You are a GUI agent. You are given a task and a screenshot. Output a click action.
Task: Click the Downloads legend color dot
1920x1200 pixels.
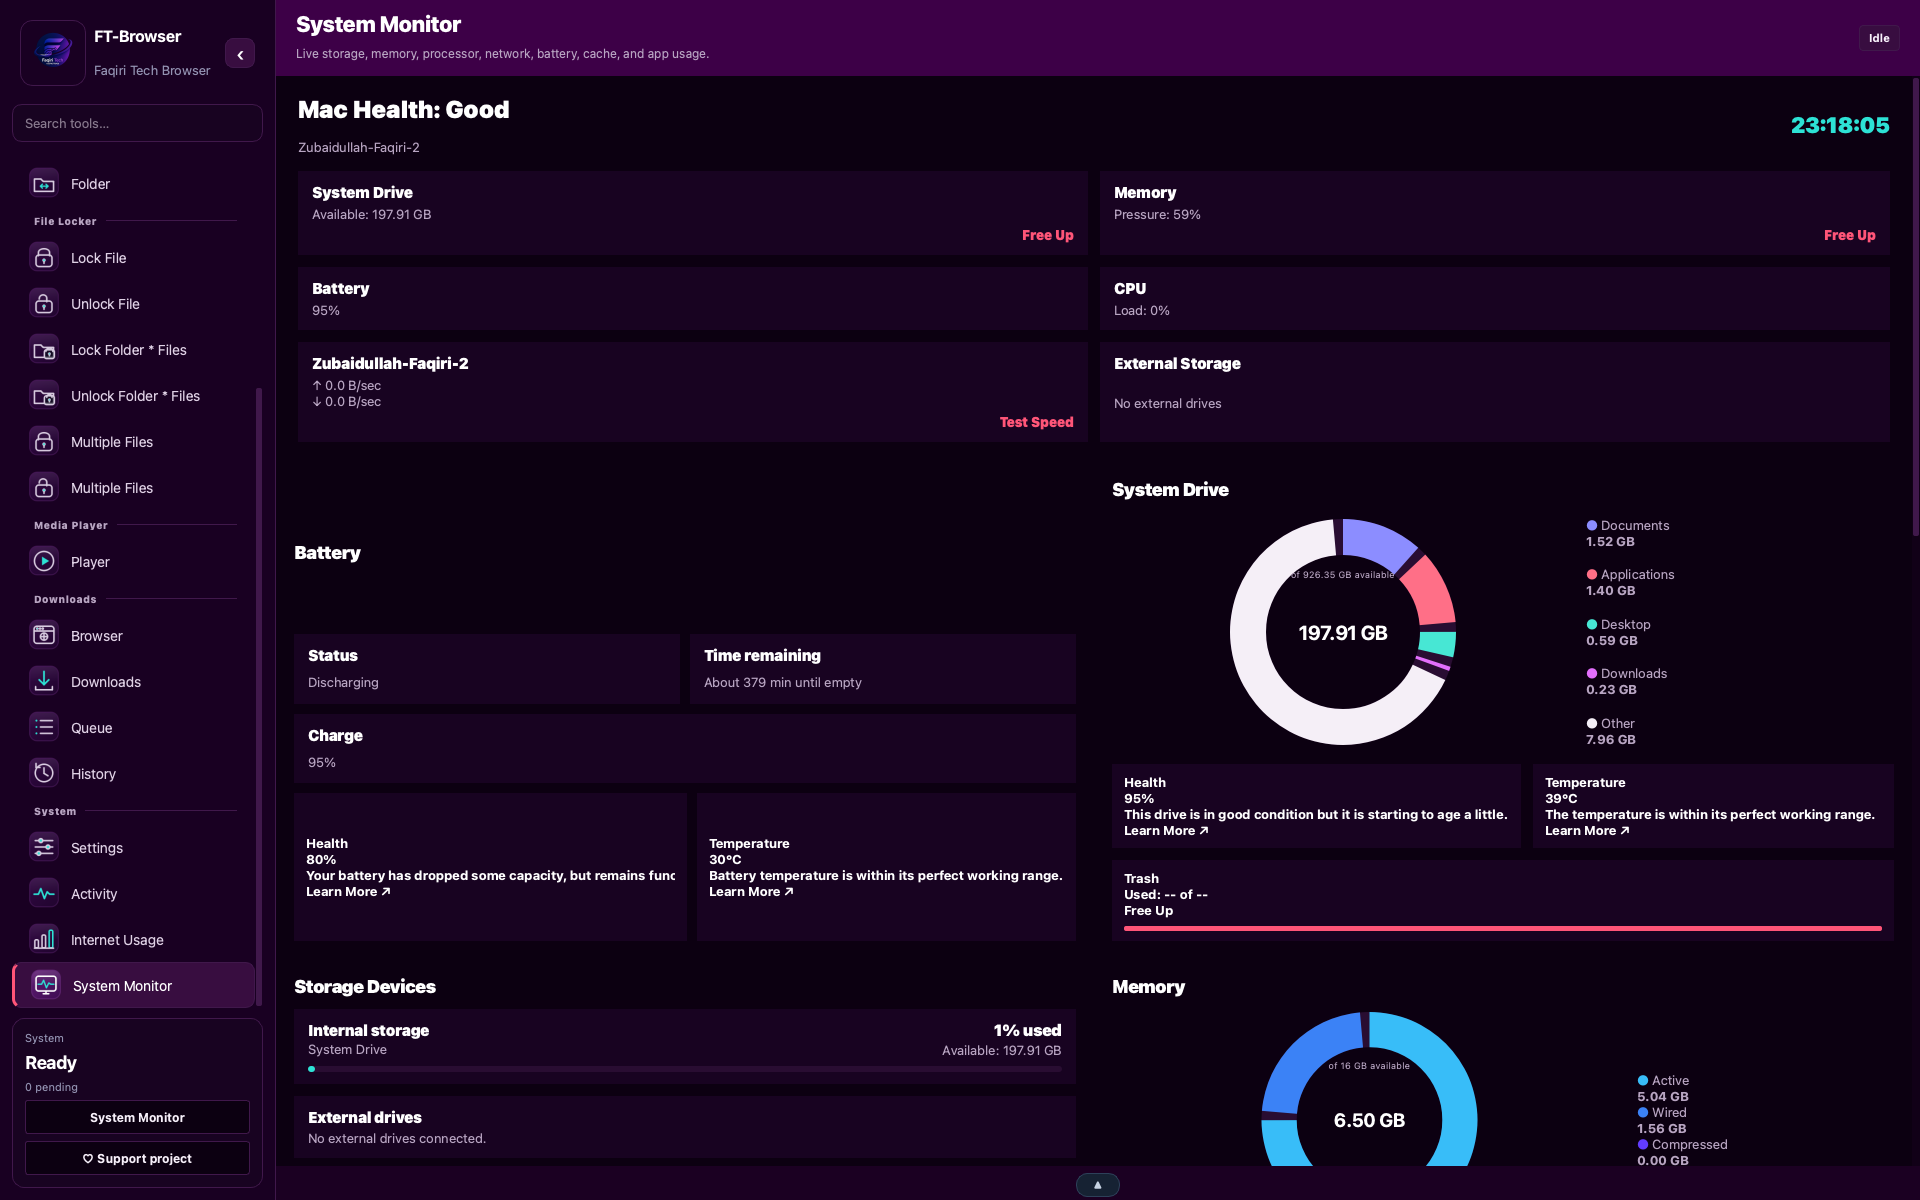tap(1592, 674)
